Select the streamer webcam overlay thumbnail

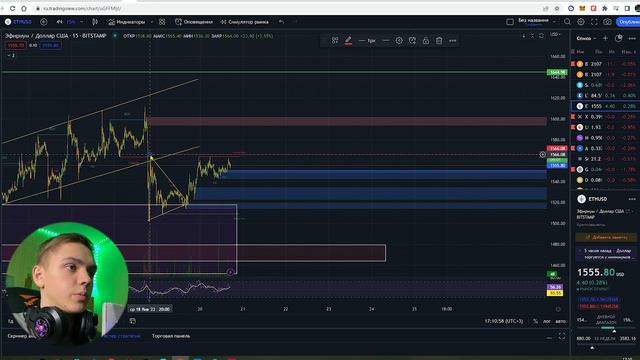point(67,284)
